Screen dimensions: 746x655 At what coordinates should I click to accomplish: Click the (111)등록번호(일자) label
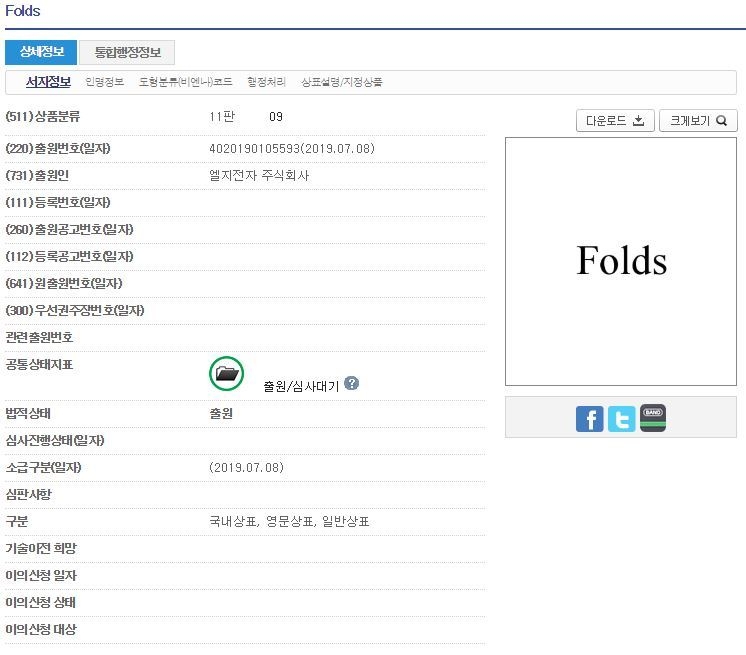[x=58, y=203]
